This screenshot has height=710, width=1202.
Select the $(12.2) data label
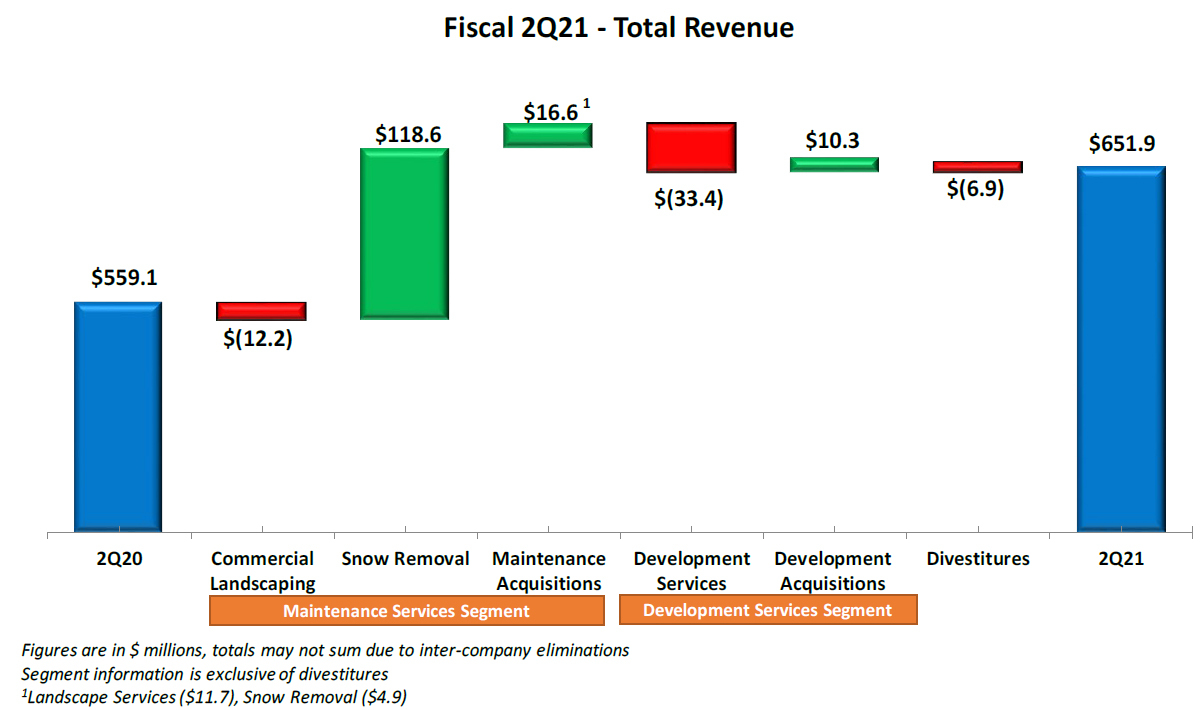(x=257, y=339)
